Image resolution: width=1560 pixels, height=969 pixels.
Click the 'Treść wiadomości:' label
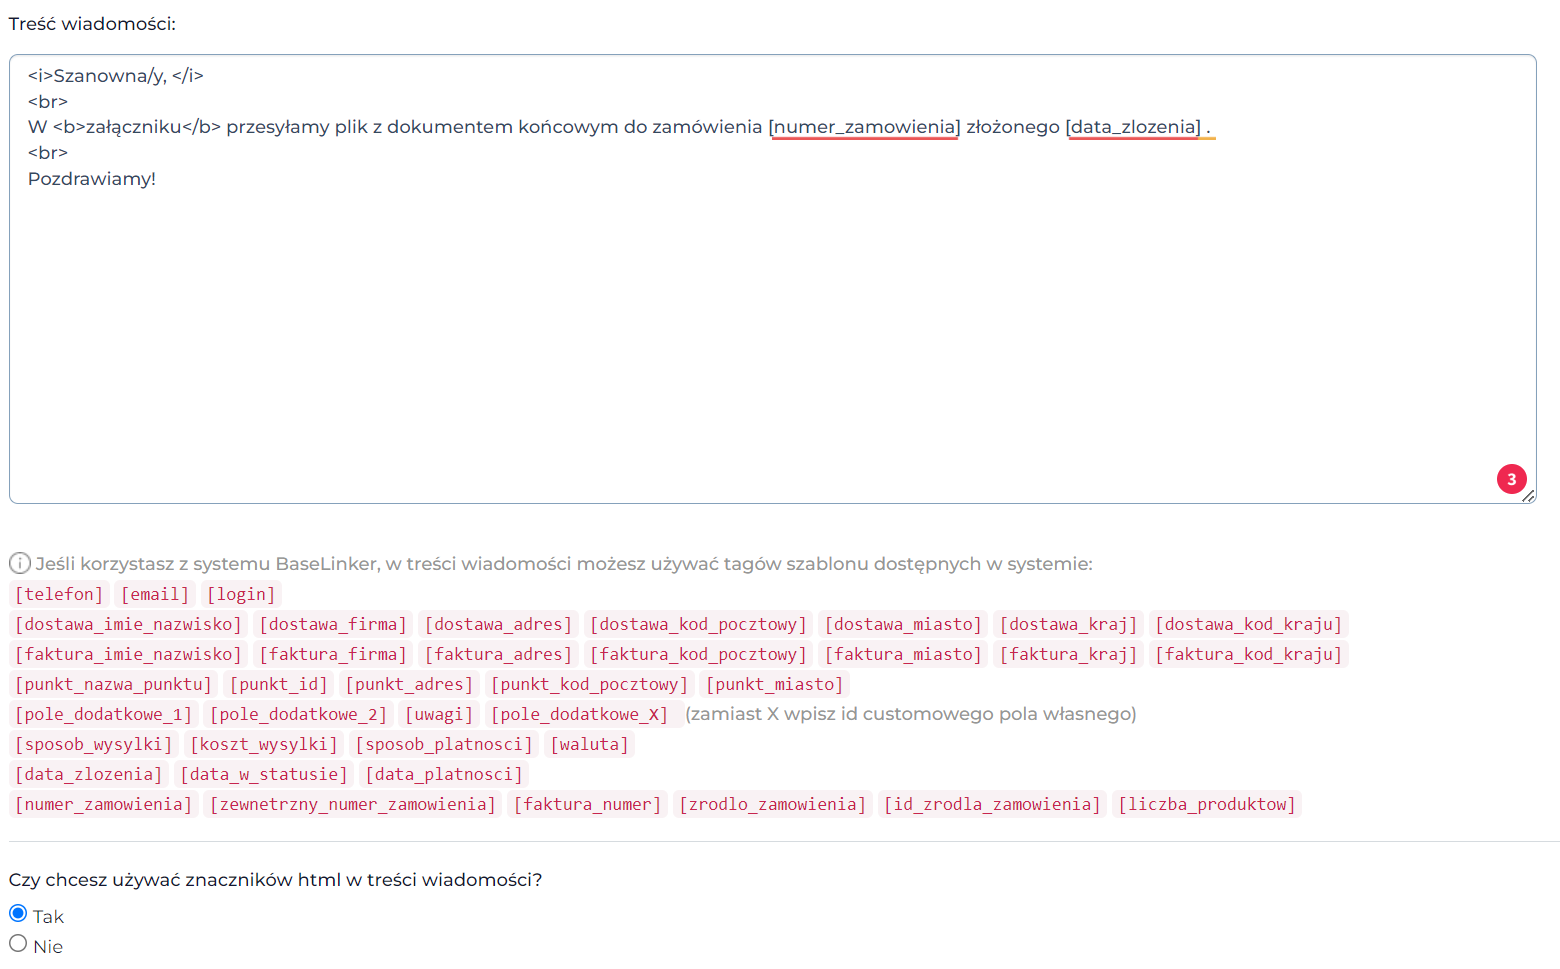(92, 24)
